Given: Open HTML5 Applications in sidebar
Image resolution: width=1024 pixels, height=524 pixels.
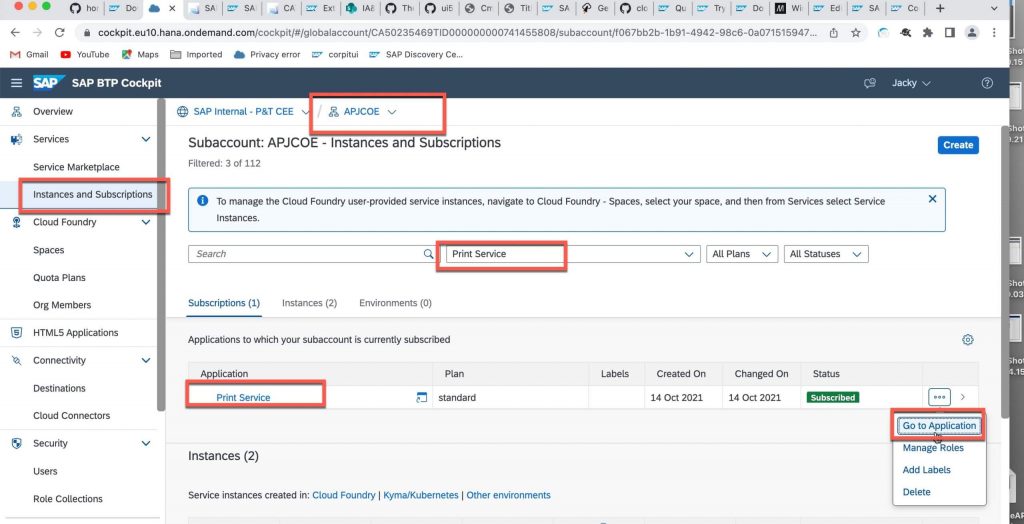Looking at the screenshot, I should click(76, 333).
